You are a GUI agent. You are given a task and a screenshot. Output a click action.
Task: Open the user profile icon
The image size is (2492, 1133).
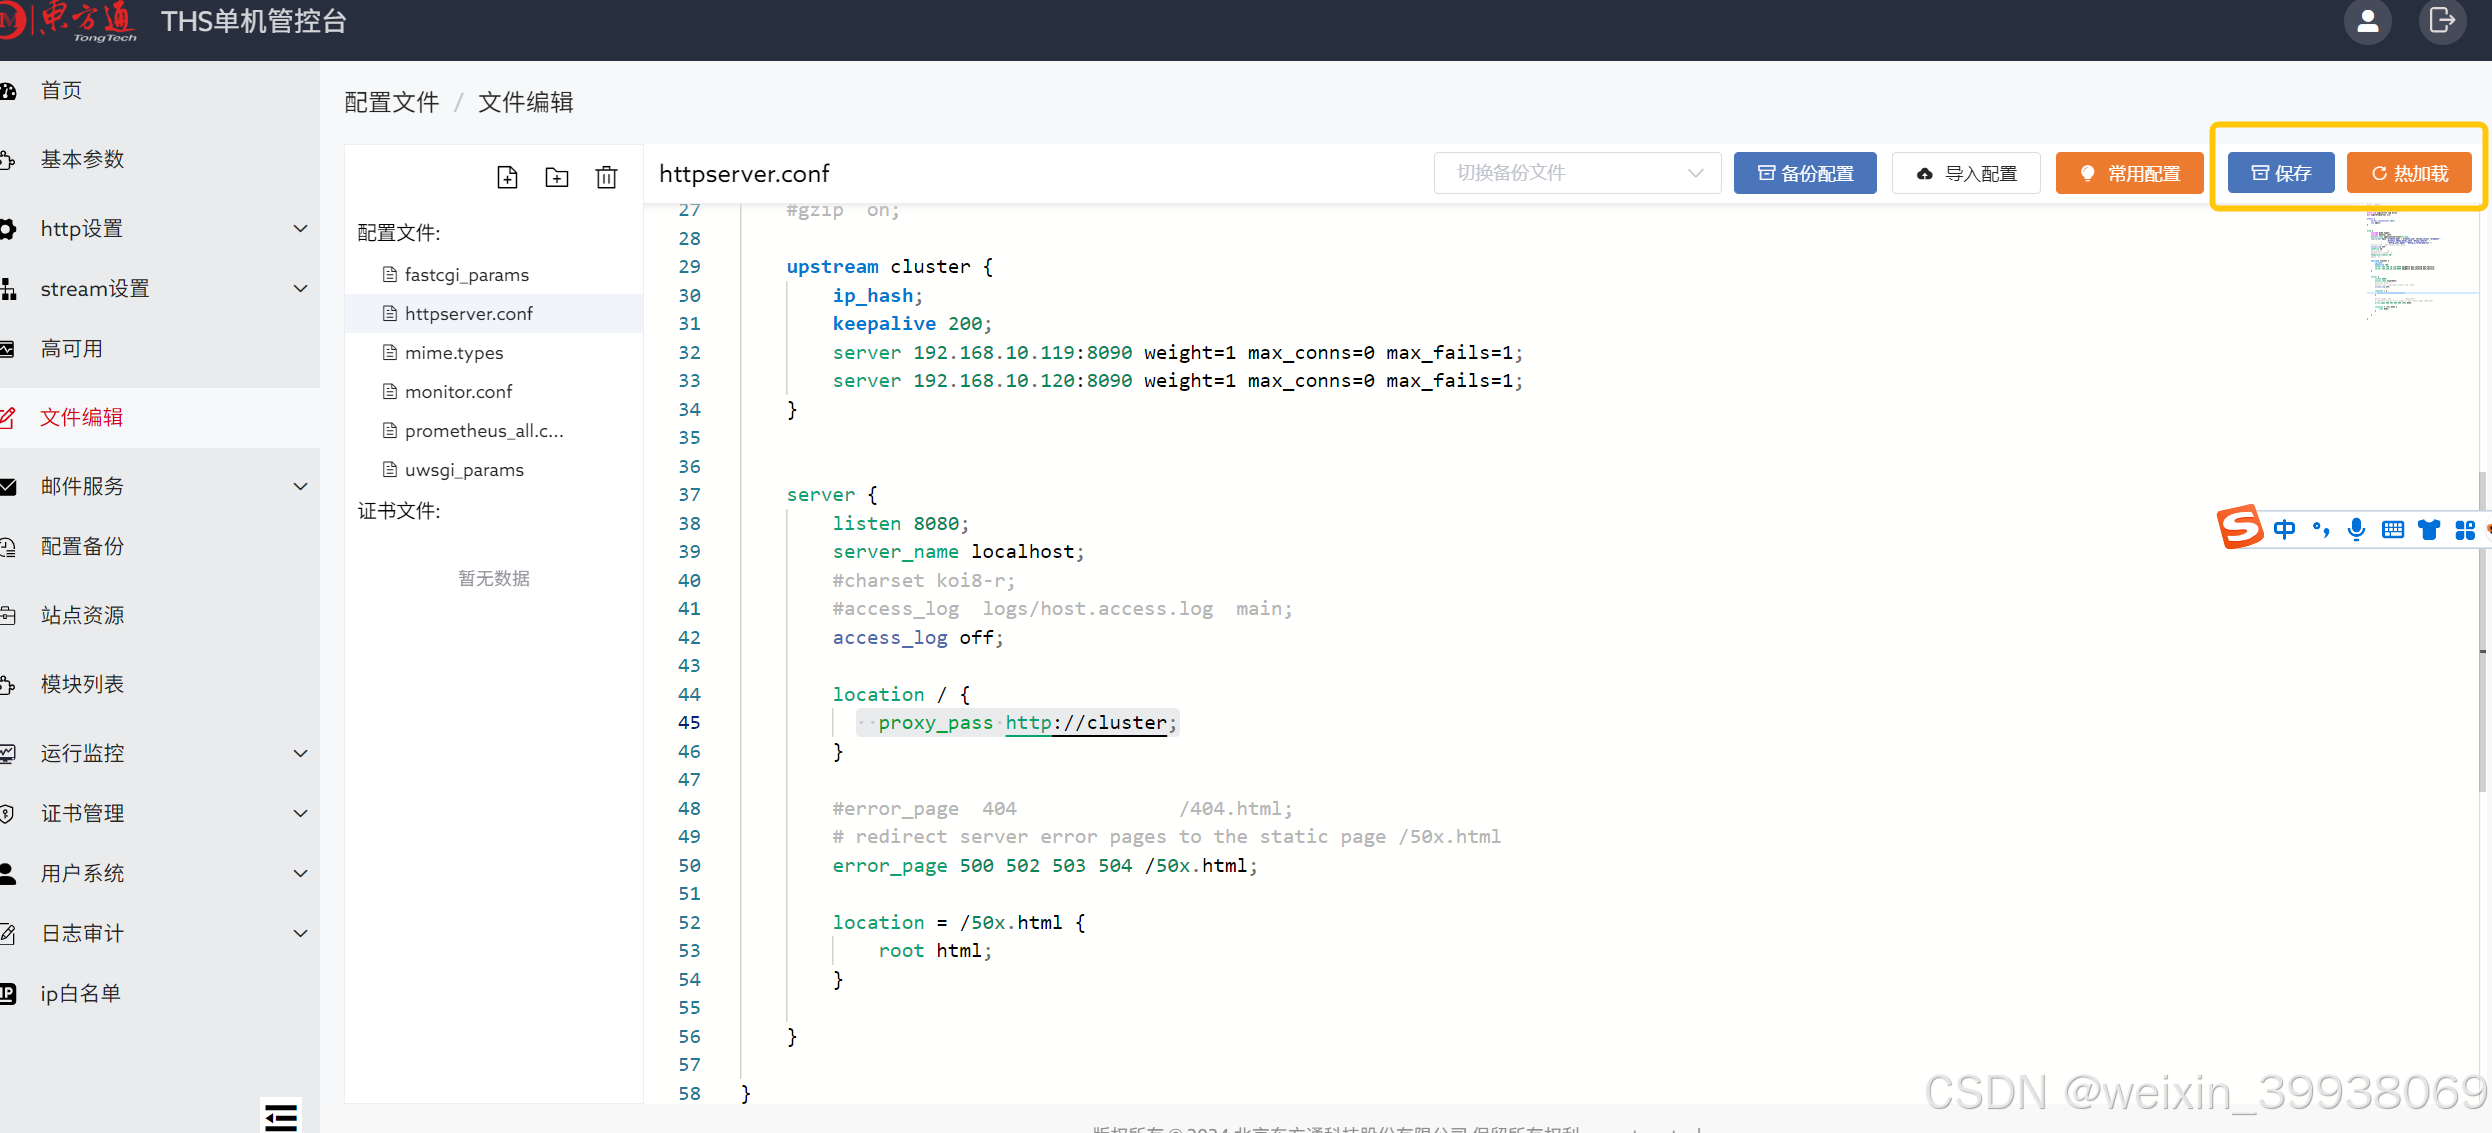click(2367, 21)
